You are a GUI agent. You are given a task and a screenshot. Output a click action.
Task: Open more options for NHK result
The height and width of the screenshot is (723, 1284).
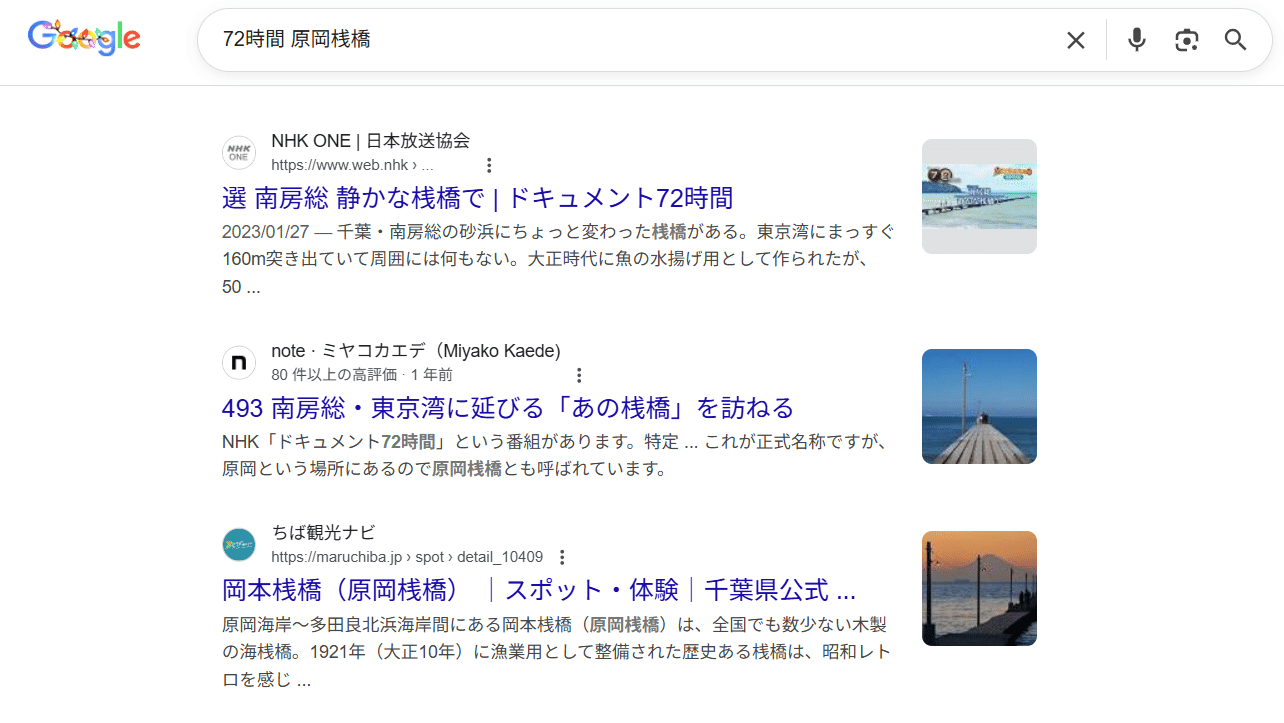489,166
